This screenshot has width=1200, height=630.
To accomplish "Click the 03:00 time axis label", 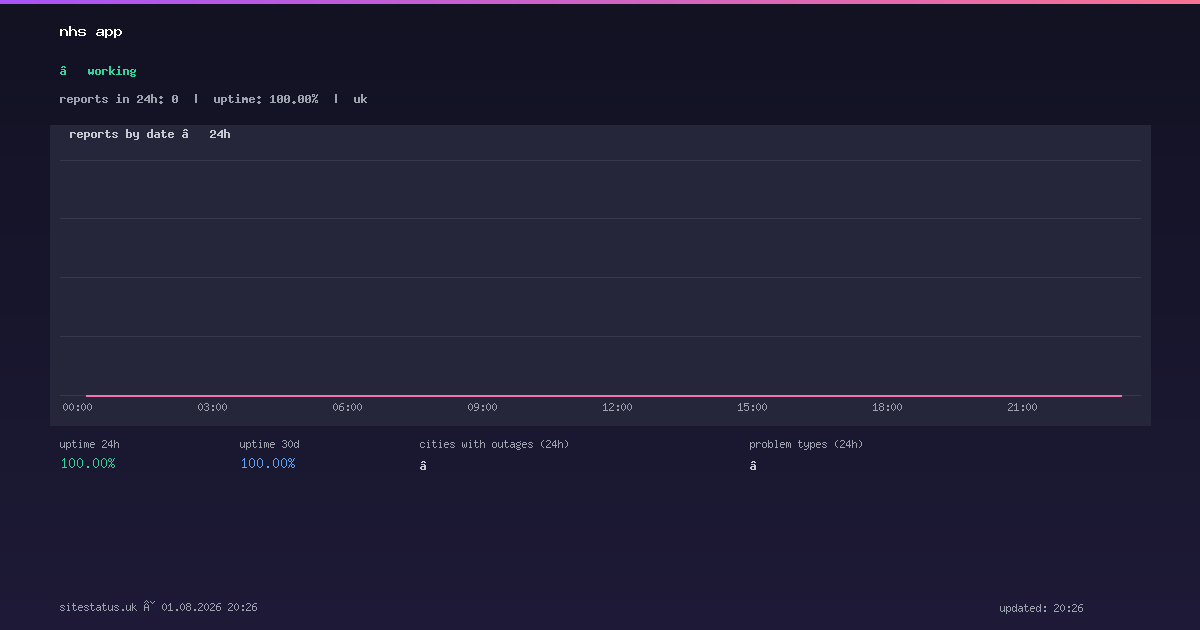I will 212,407.
